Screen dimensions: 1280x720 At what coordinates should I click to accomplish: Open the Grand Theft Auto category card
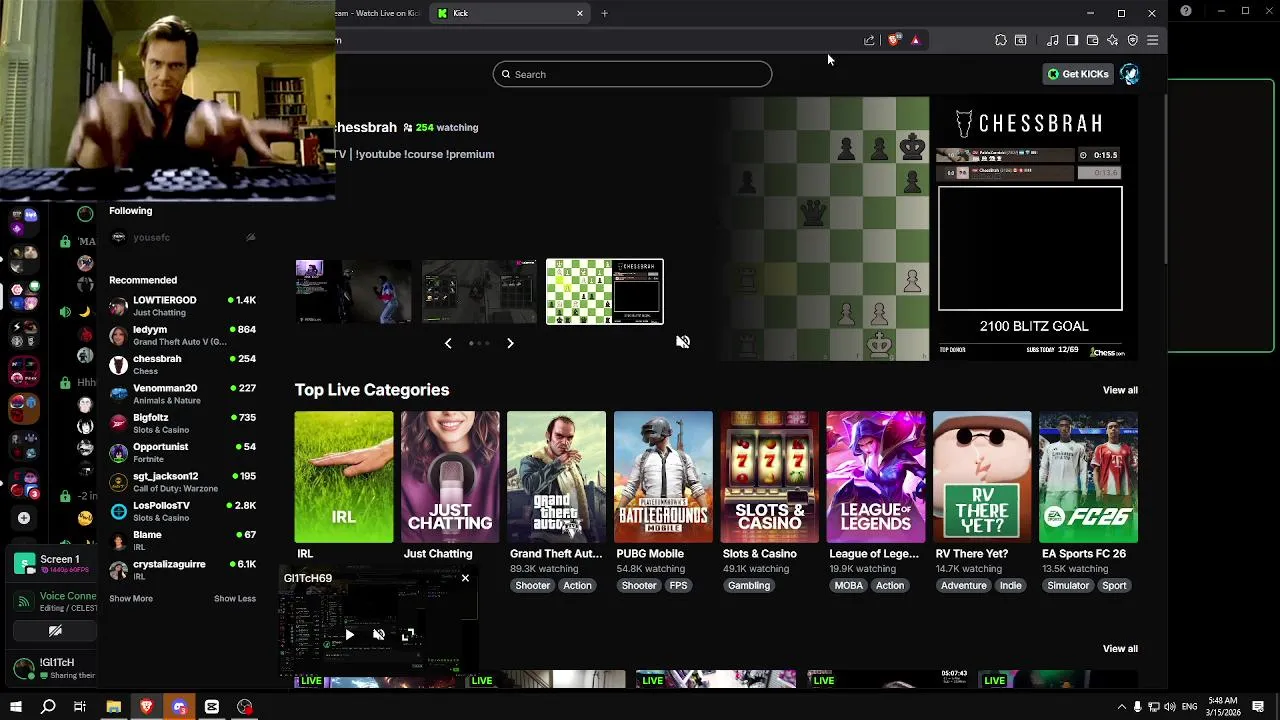556,477
